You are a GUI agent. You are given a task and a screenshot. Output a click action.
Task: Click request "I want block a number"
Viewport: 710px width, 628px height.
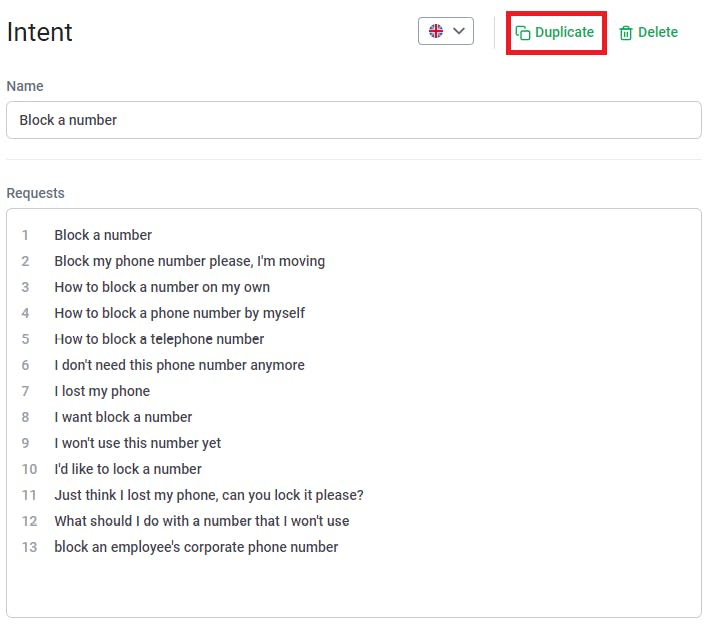[123, 417]
